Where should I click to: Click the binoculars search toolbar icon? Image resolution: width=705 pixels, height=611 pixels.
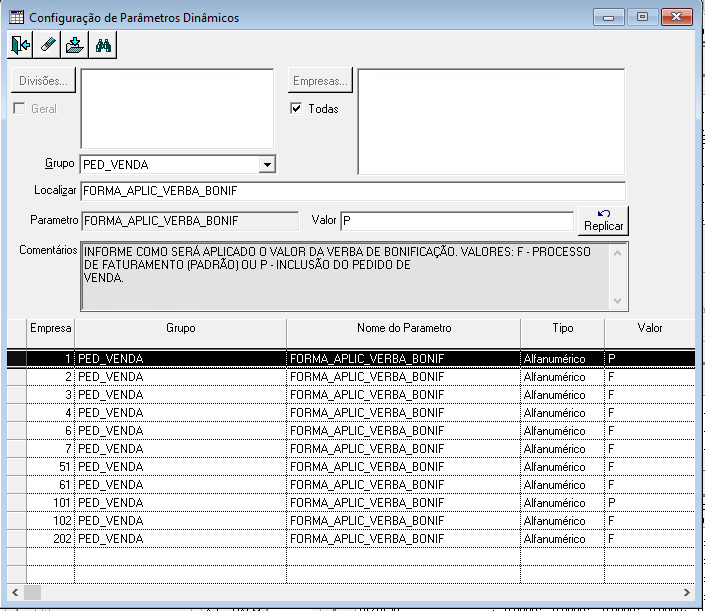pyautogui.click(x=103, y=45)
